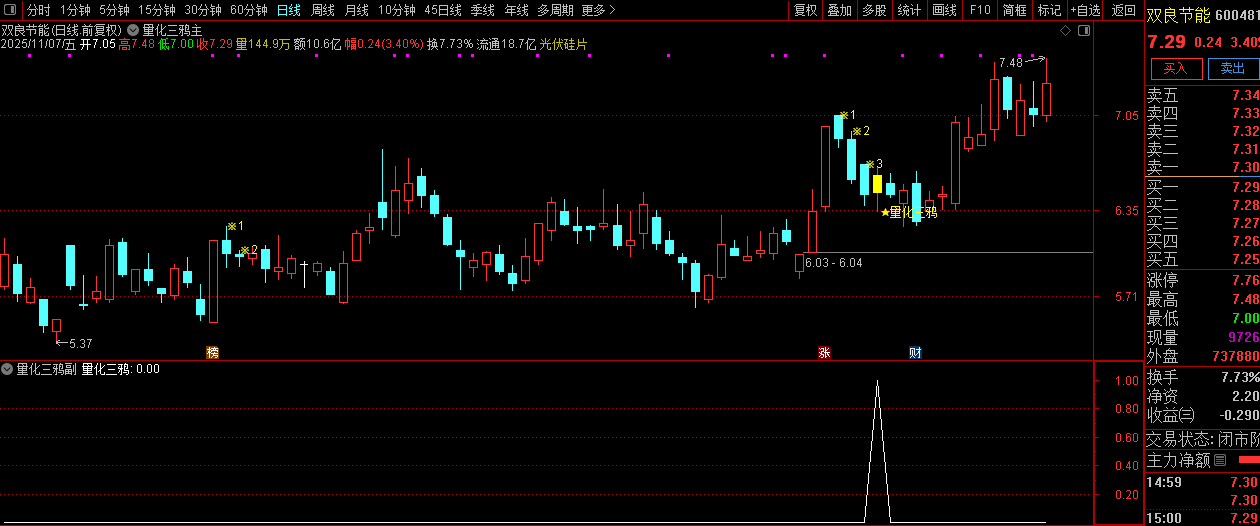The width and height of the screenshot is (1260, 526).
Task: Toggle the left sidebar panel icon
Action: [11, 10]
